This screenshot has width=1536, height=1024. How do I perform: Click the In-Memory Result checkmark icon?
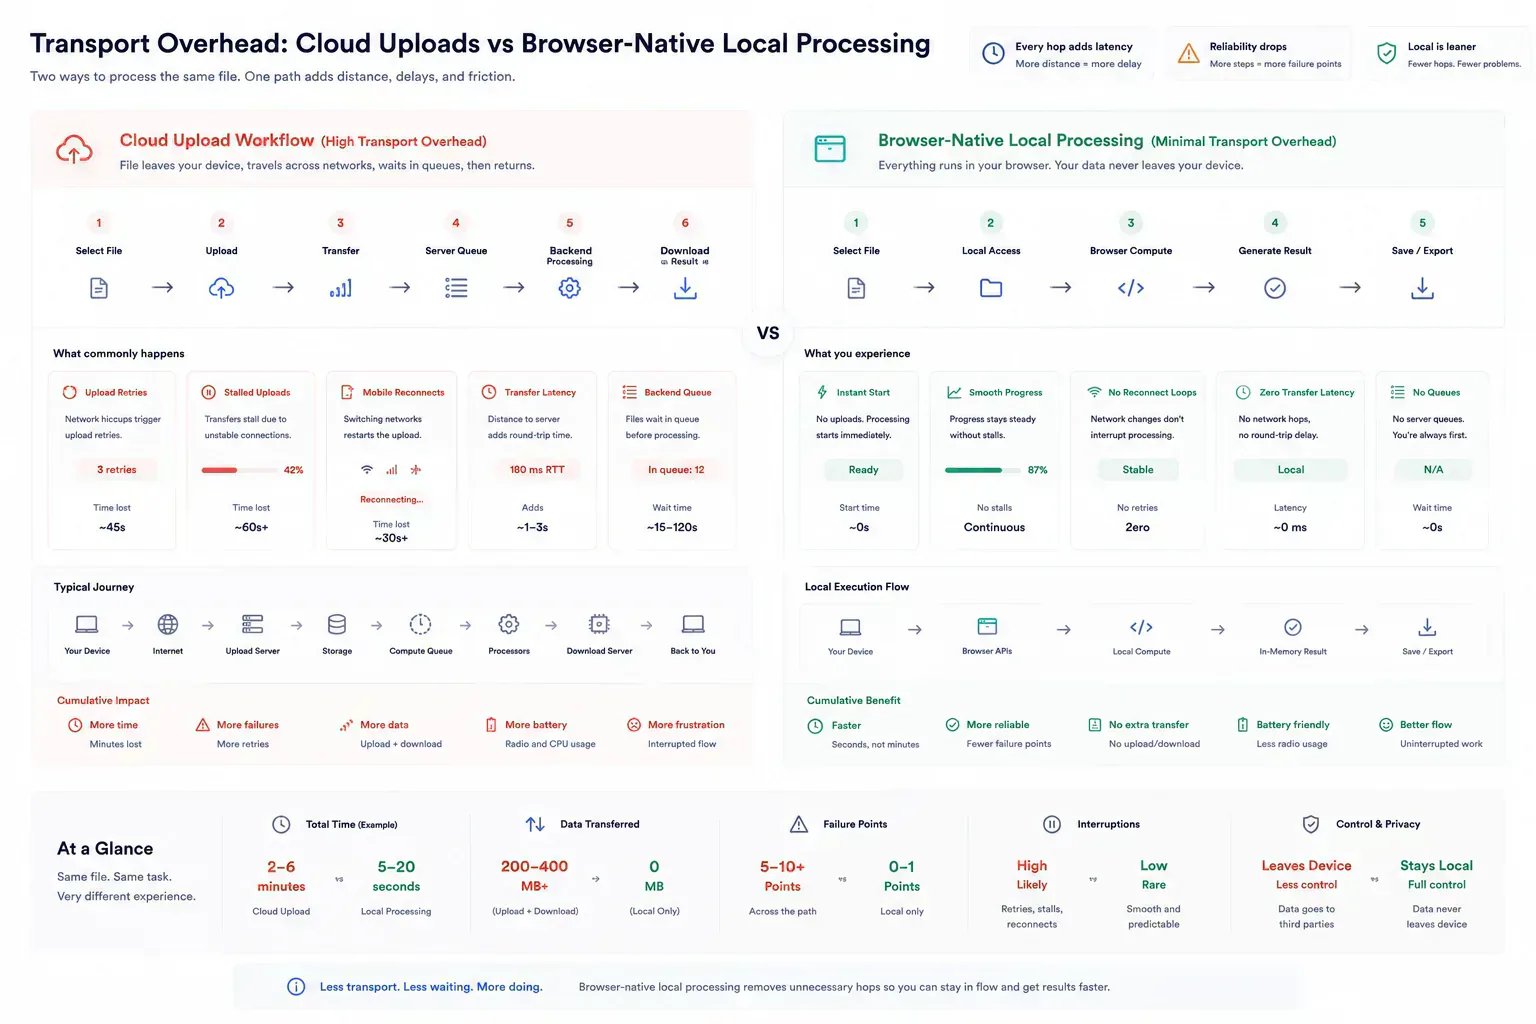pyautogui.click(x=1293, y=627)
